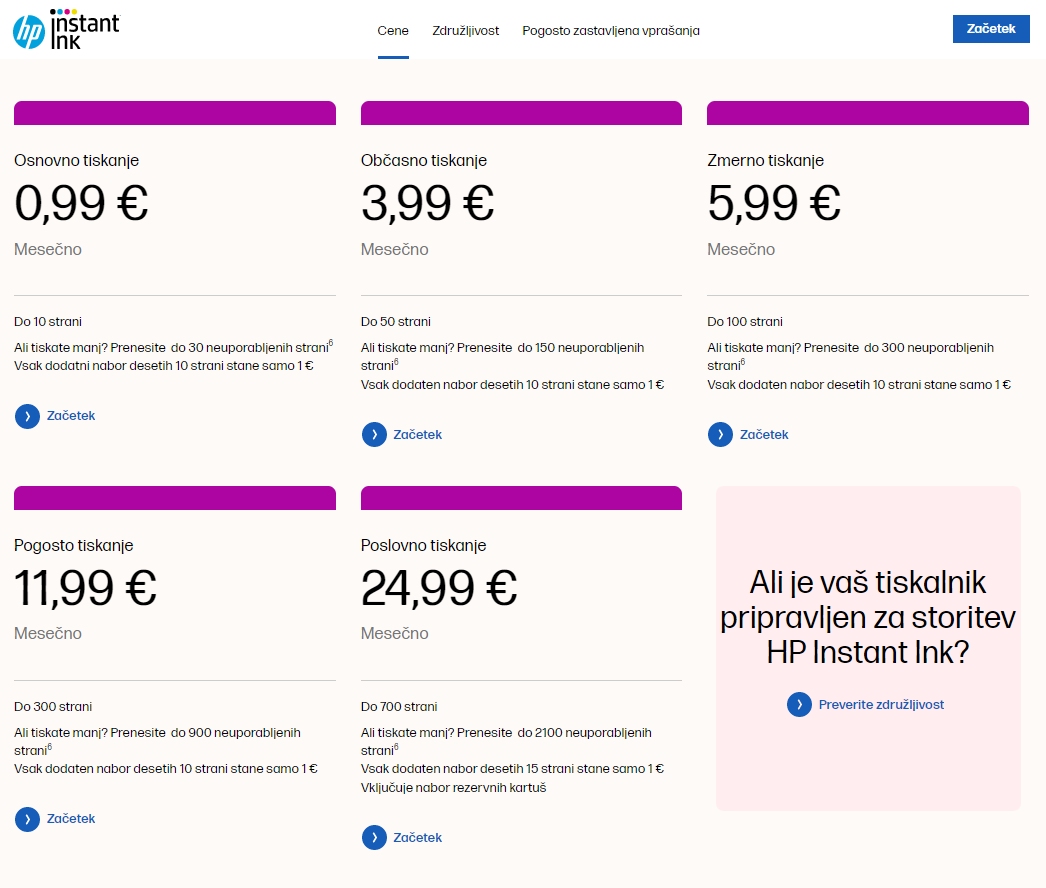1046x888 pixels.
Task: Click arrow icon under Osnovno tiskanje plan
Action: (27, 416)
